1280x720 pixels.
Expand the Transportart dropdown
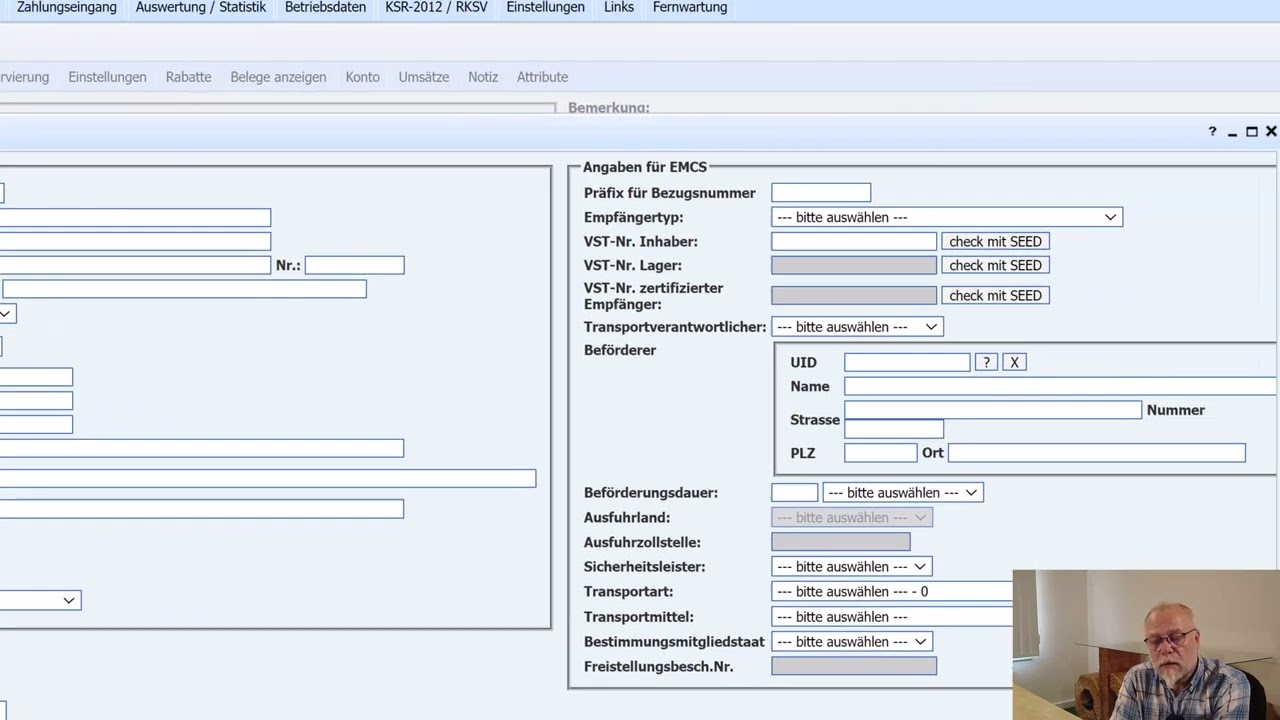point(892,591)
